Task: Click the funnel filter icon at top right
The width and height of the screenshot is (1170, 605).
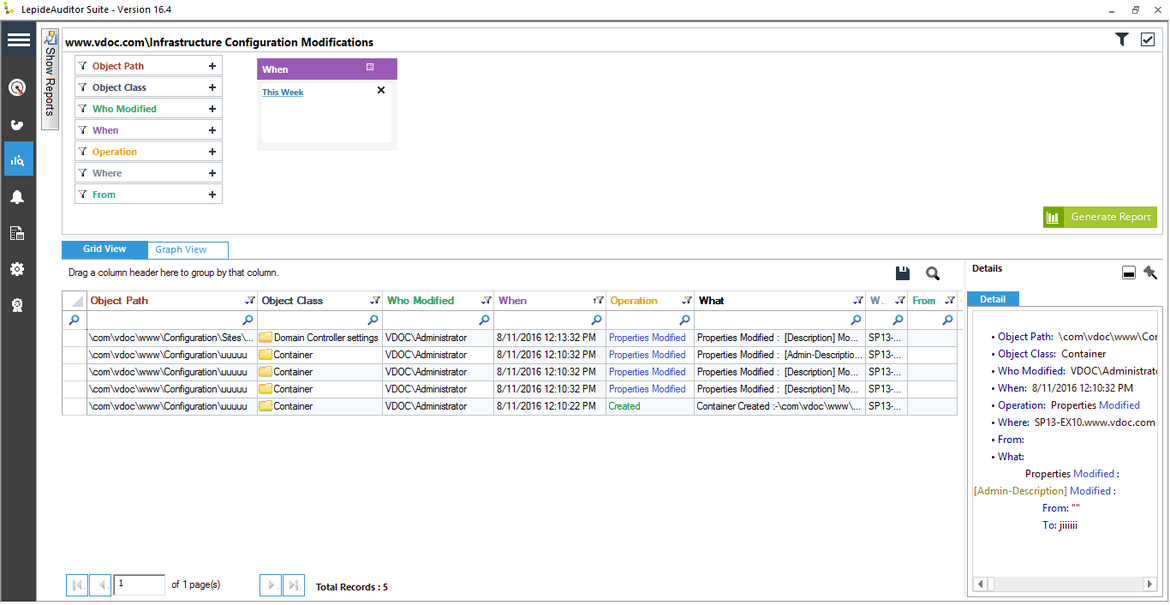Action: (1121, 40)
